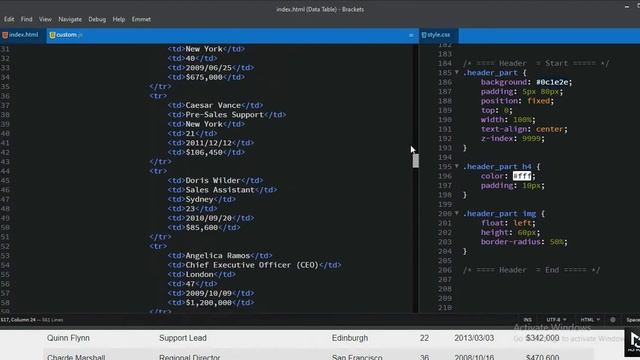Click the #0c1e2e background color value
Screen dimensions: 640x360
[552, 82]
